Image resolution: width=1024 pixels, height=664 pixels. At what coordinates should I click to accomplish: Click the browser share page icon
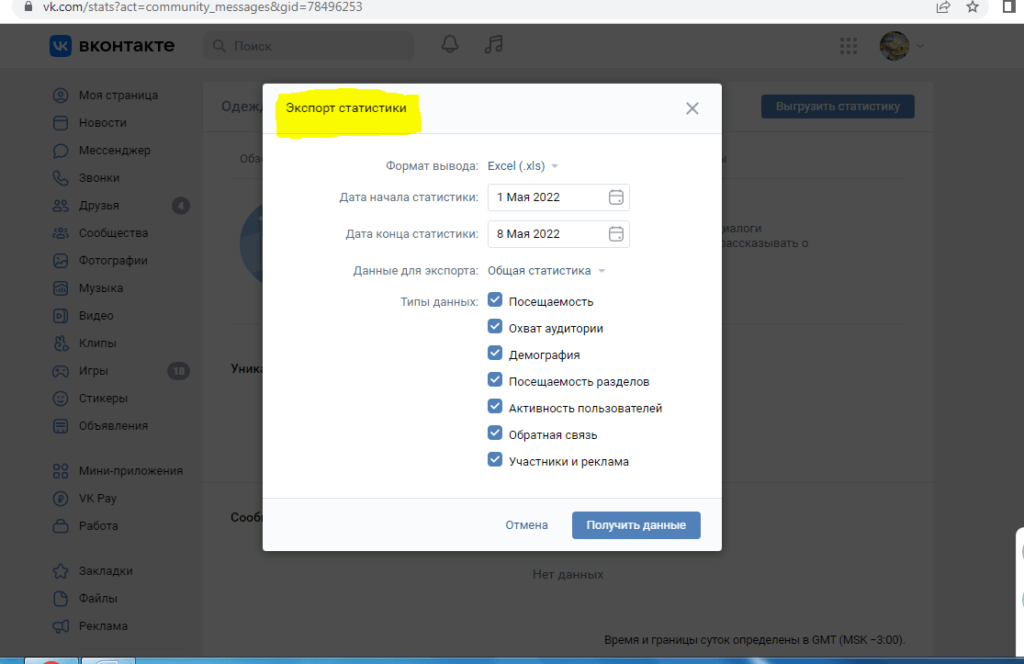click(943, 7)
